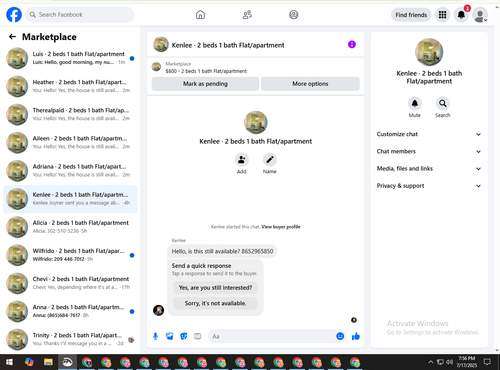
Task: Open File Explorer from taskbar
Action: coord(48,362)
